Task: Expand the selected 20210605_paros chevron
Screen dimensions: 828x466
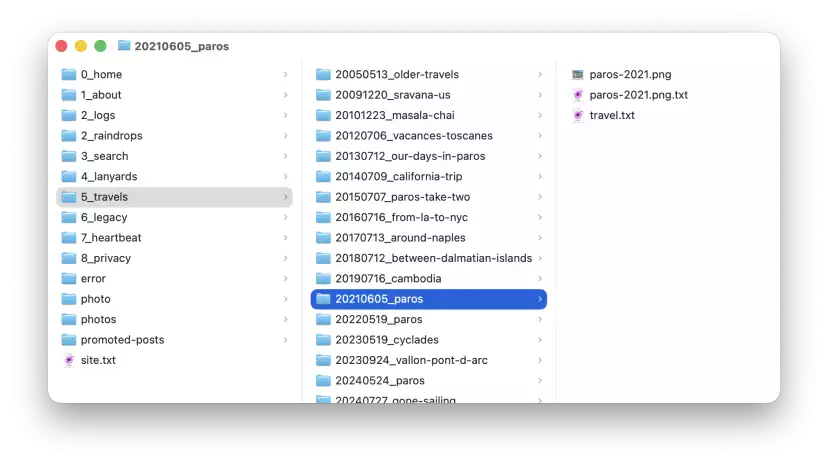Action: click(x=540, y=299)
